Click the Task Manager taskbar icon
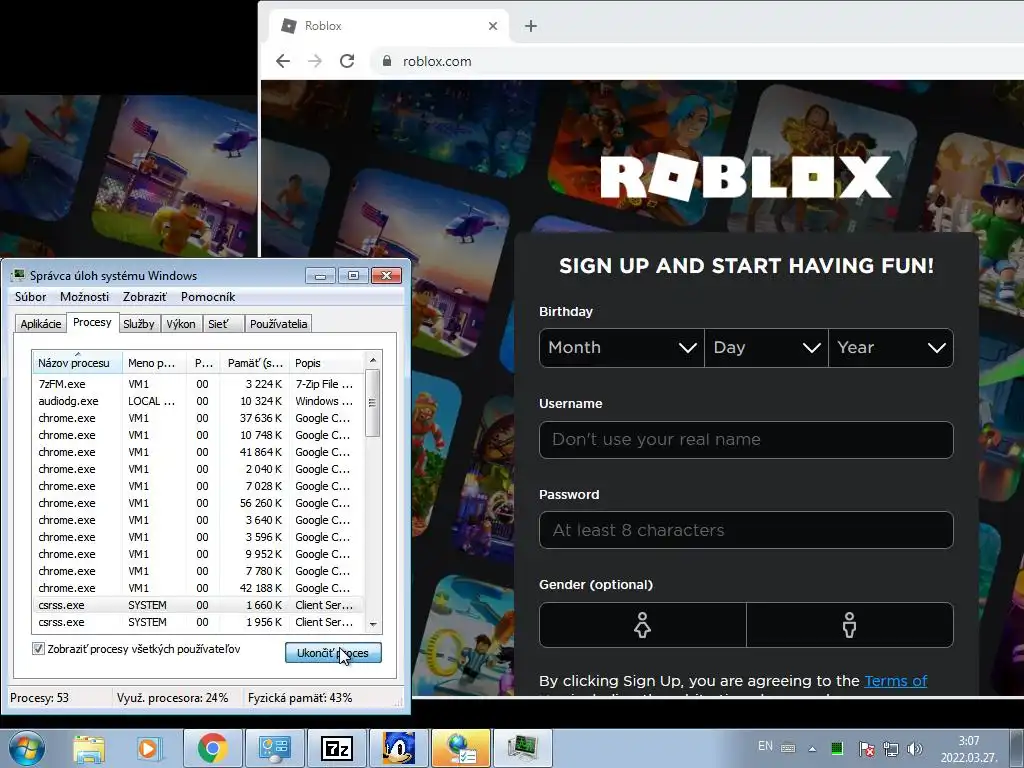Image resolution: width=1024 pixels, height=768 pixels. coord(523,748)
